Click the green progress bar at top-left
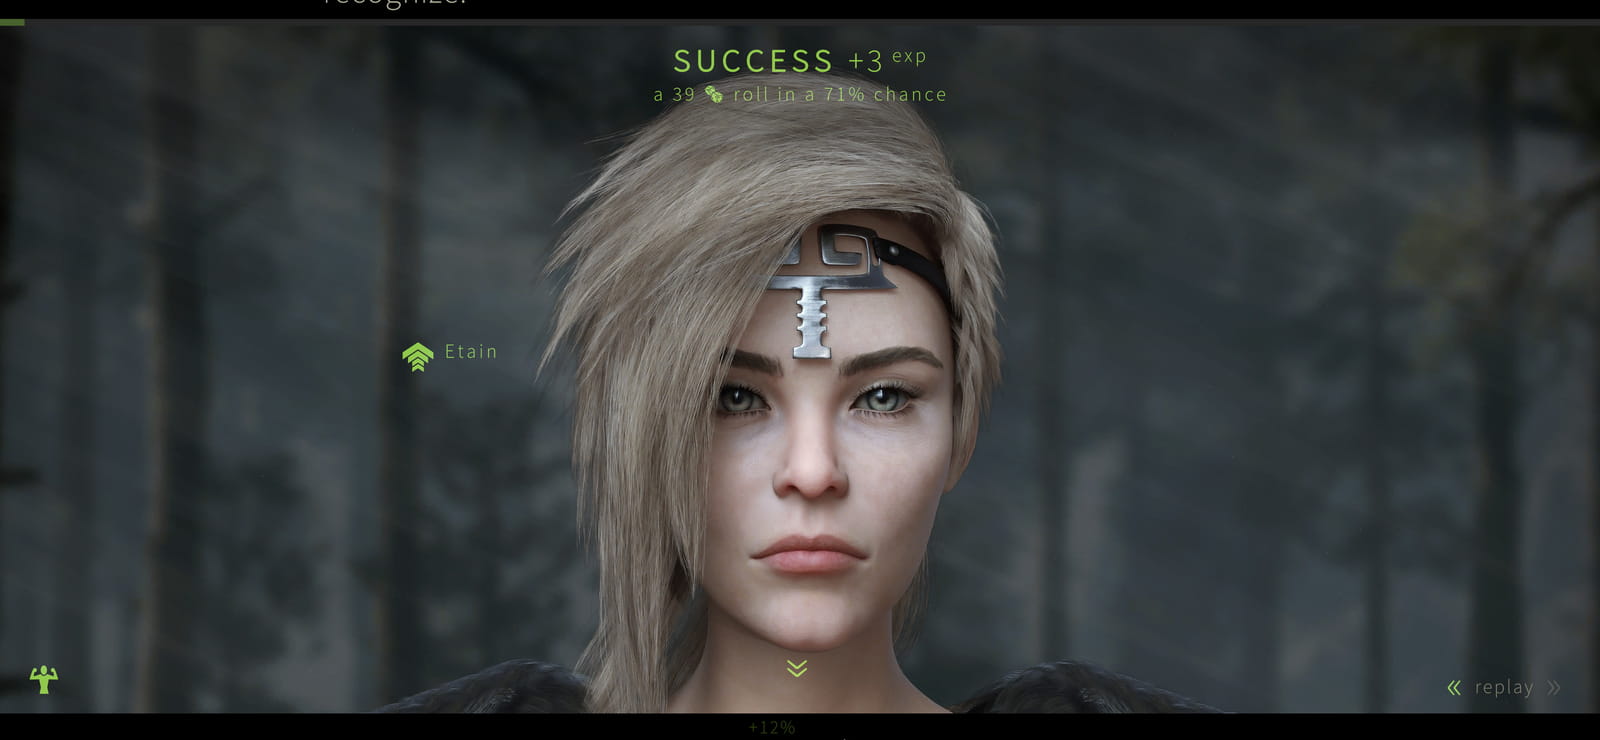 click(12, 21)
